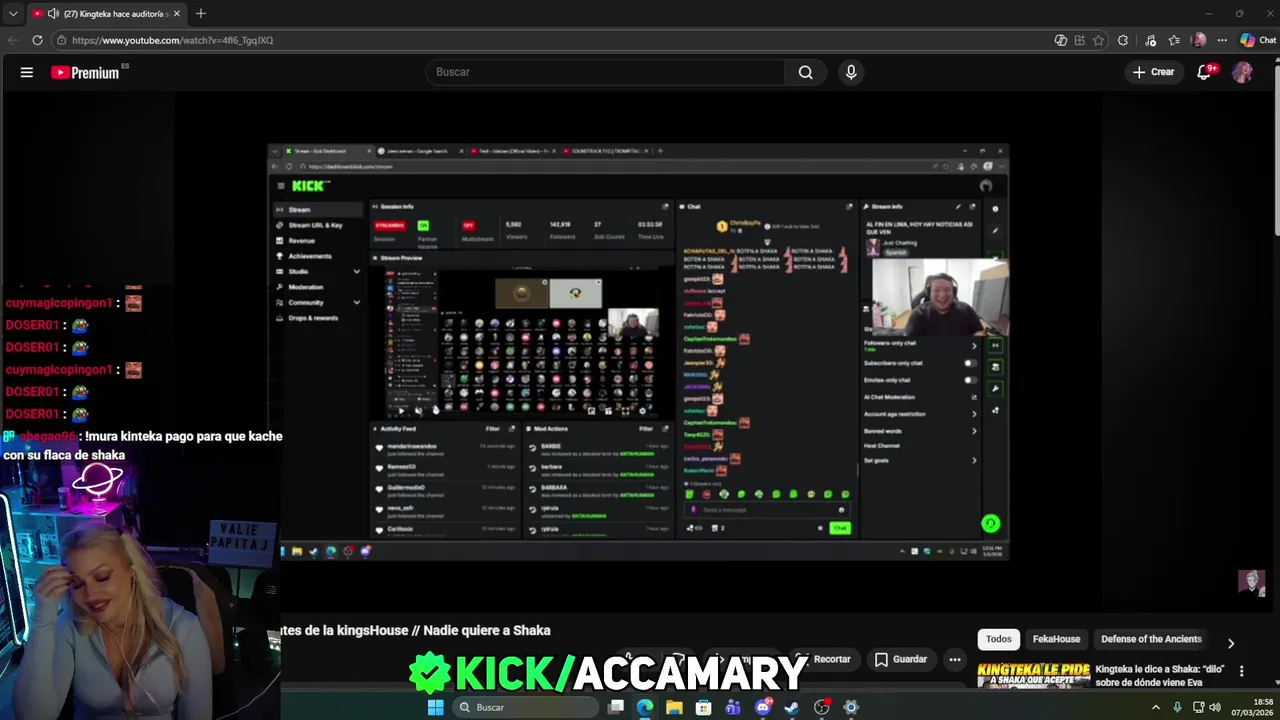Open YouTube account avatar menu
Image resolution: width=1280 pixels, height=720 pixels.
coord(1242,72)
